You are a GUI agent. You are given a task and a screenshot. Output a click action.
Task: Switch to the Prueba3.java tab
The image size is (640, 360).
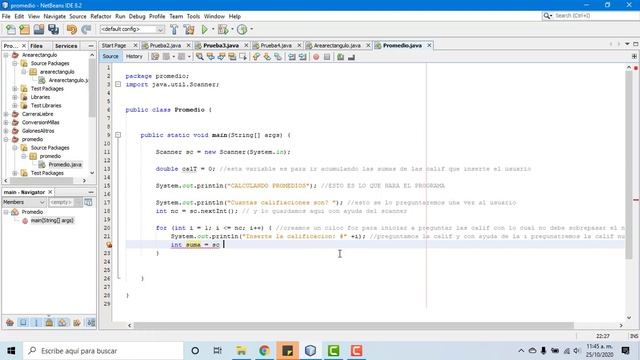tap(221, 45)
